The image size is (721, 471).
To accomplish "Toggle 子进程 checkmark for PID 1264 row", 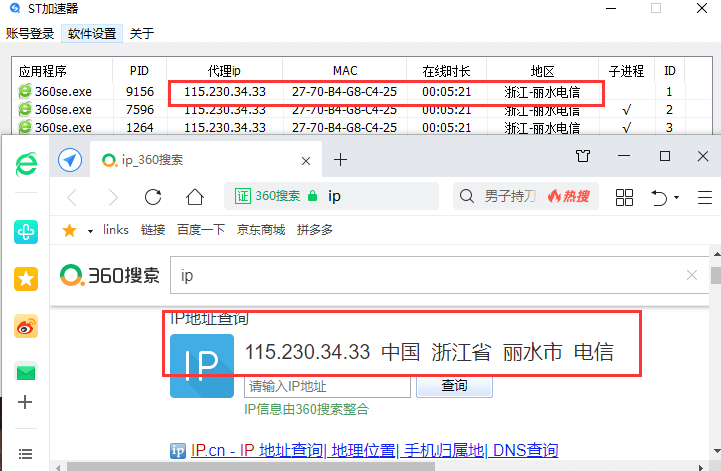I will [x=626, y=127].
